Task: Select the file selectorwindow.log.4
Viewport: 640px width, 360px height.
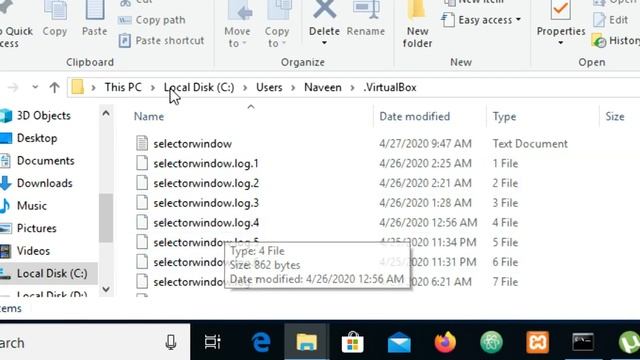Action: click(x=206, y=223)
